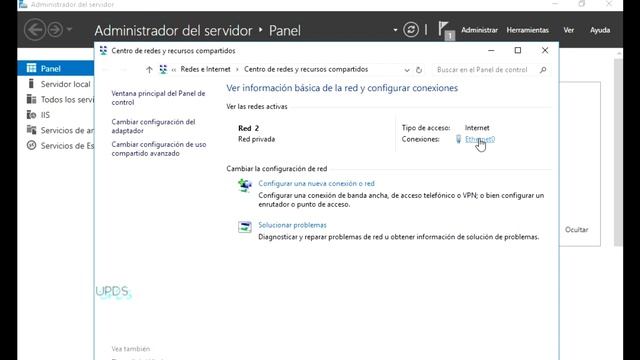Click the IIS icon in sidebar

pos(31,115)
